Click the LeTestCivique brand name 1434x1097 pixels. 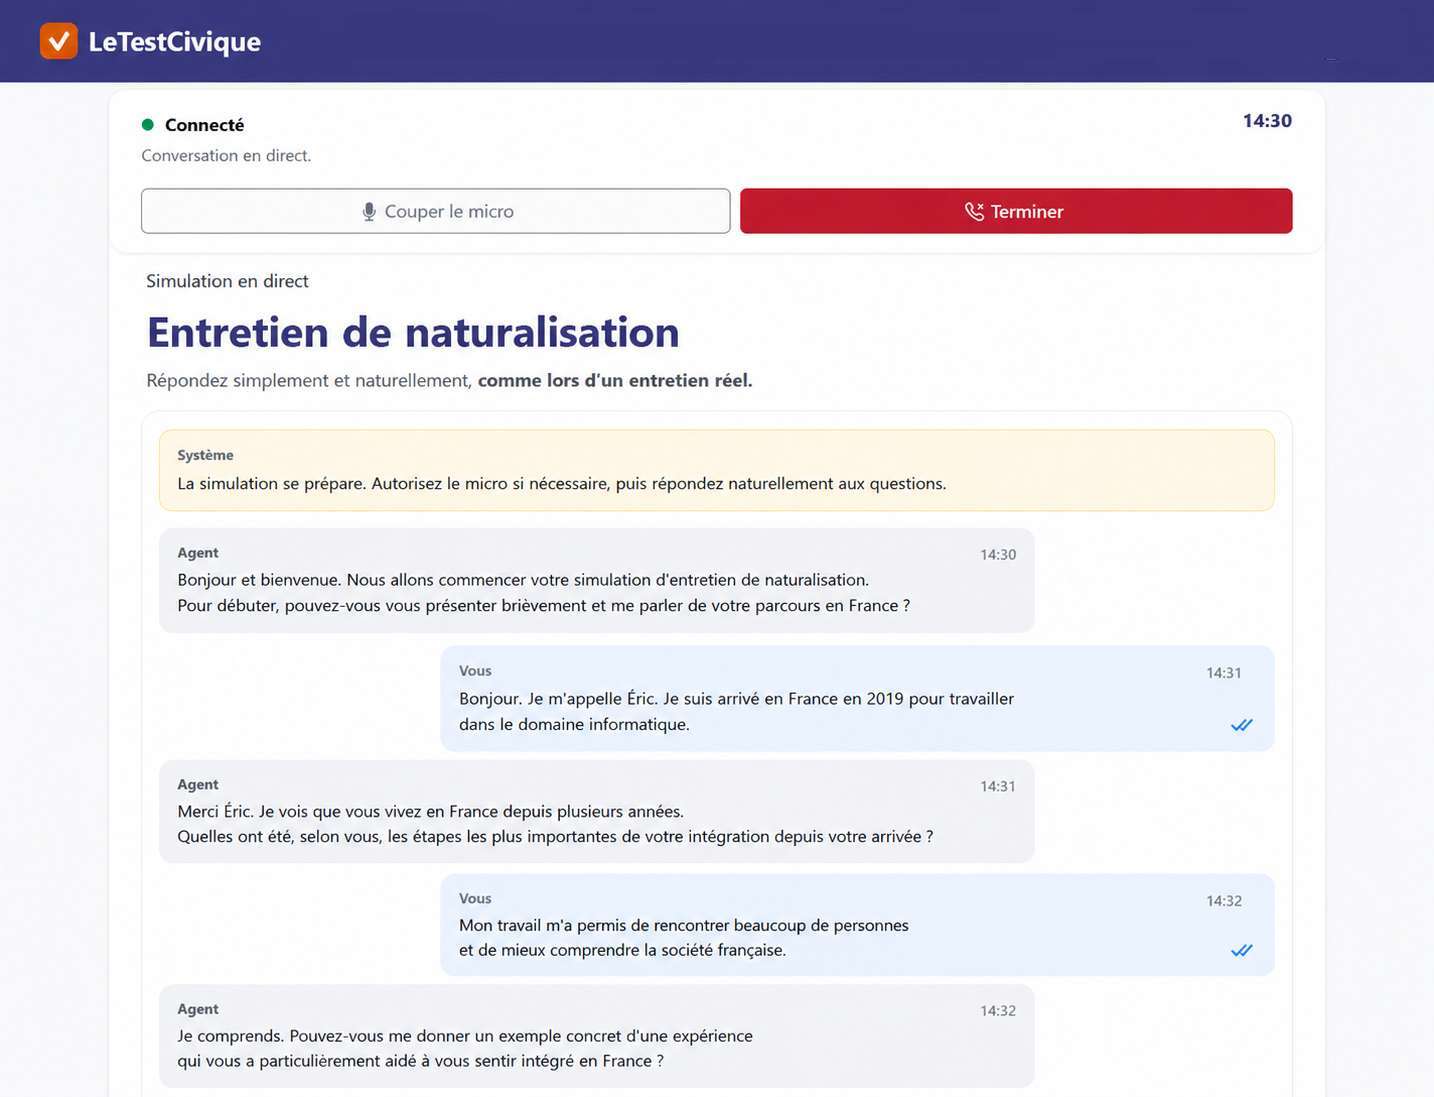(x=175, y=42)
